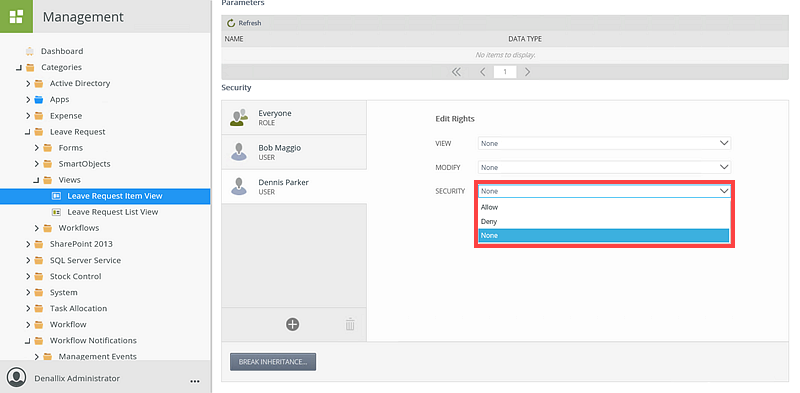Select the Everyone role entry
Screen dimensions: 800x393
tap(294, 117)
